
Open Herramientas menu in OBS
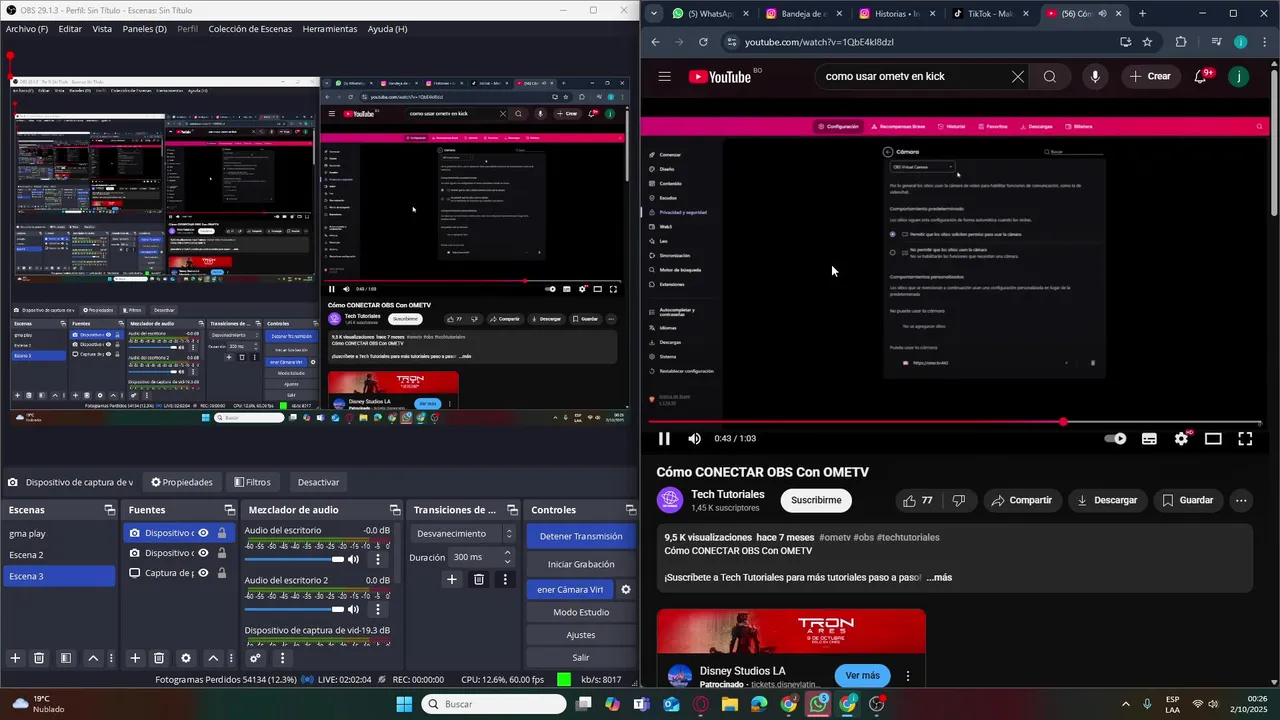[x=330, y=29]
